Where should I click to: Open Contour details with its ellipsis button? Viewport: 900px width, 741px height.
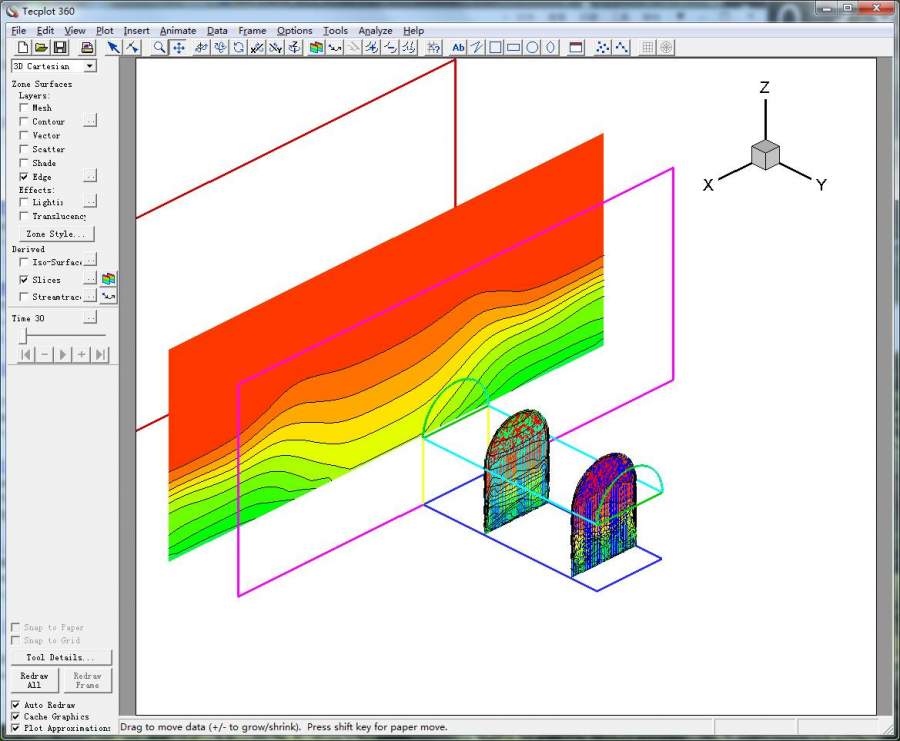[90, 121]
